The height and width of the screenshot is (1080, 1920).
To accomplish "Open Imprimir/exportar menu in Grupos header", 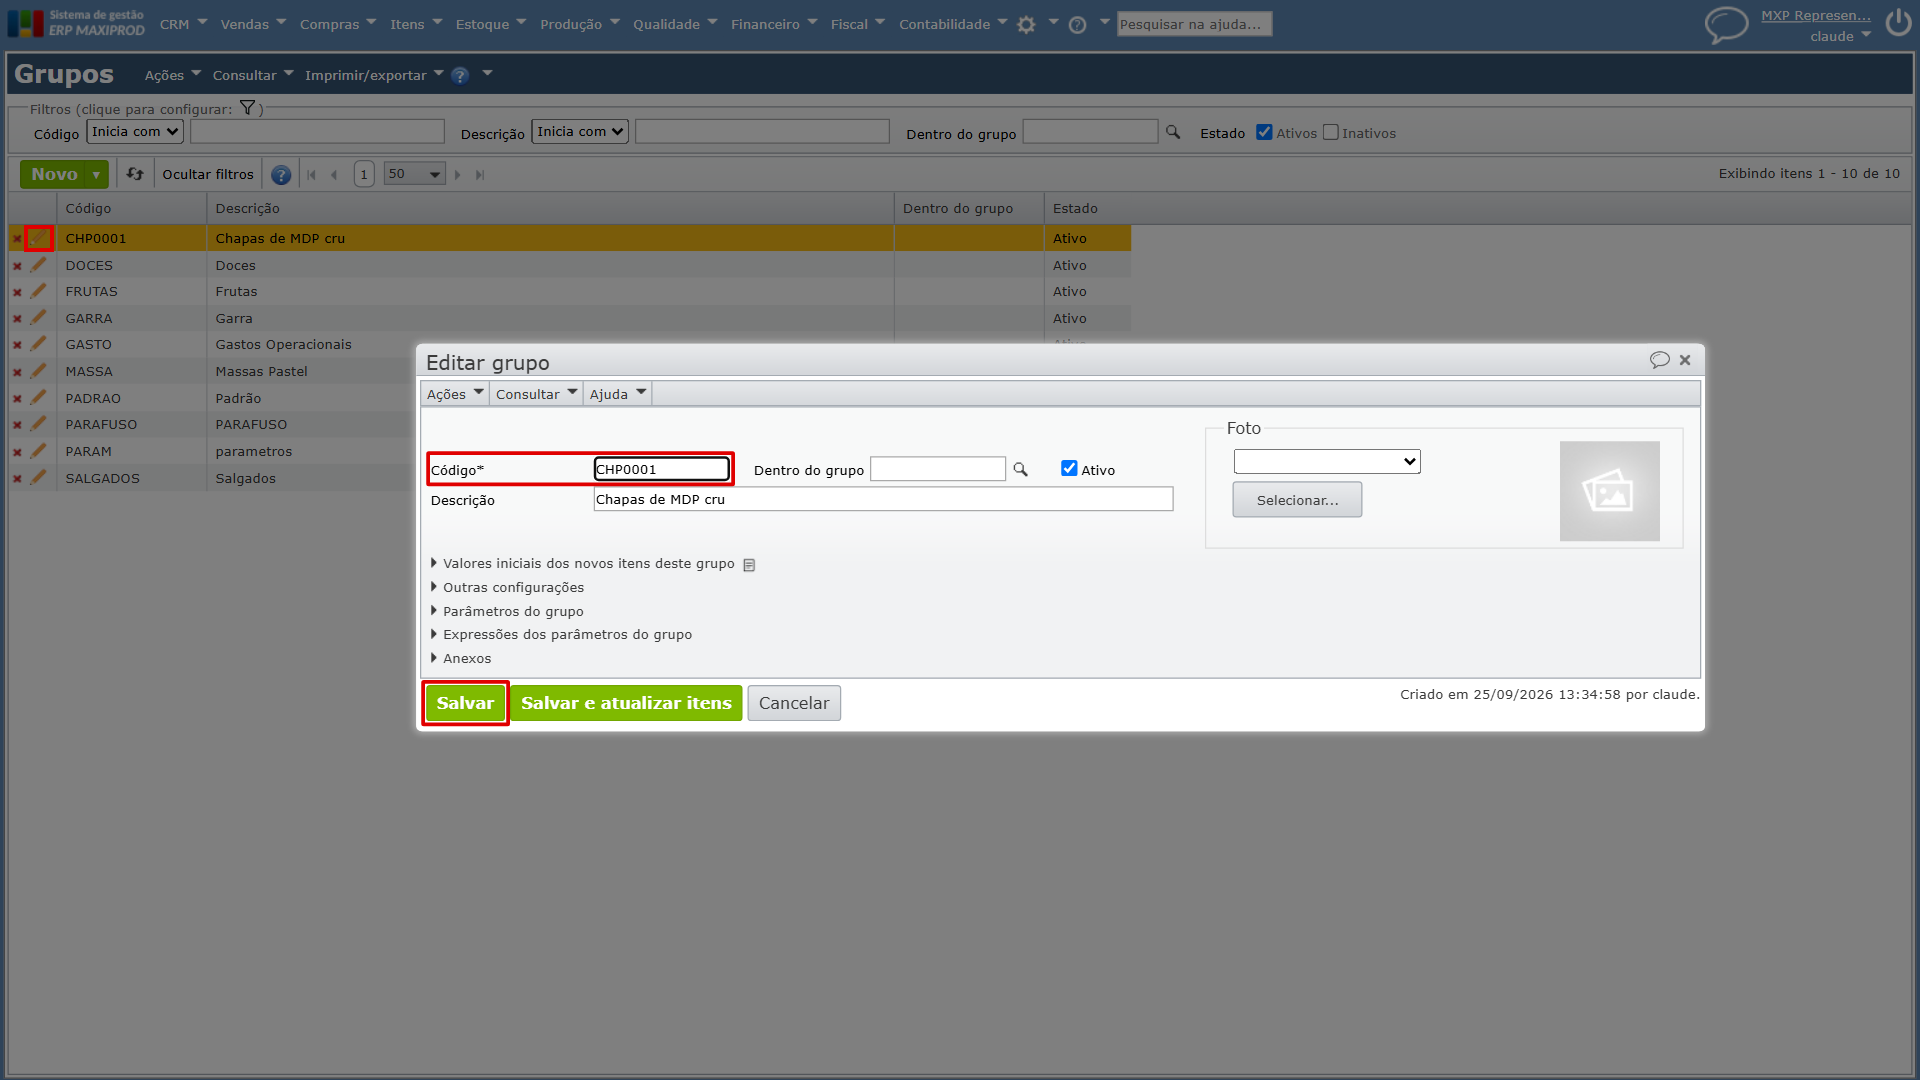I will click(374, 75).
